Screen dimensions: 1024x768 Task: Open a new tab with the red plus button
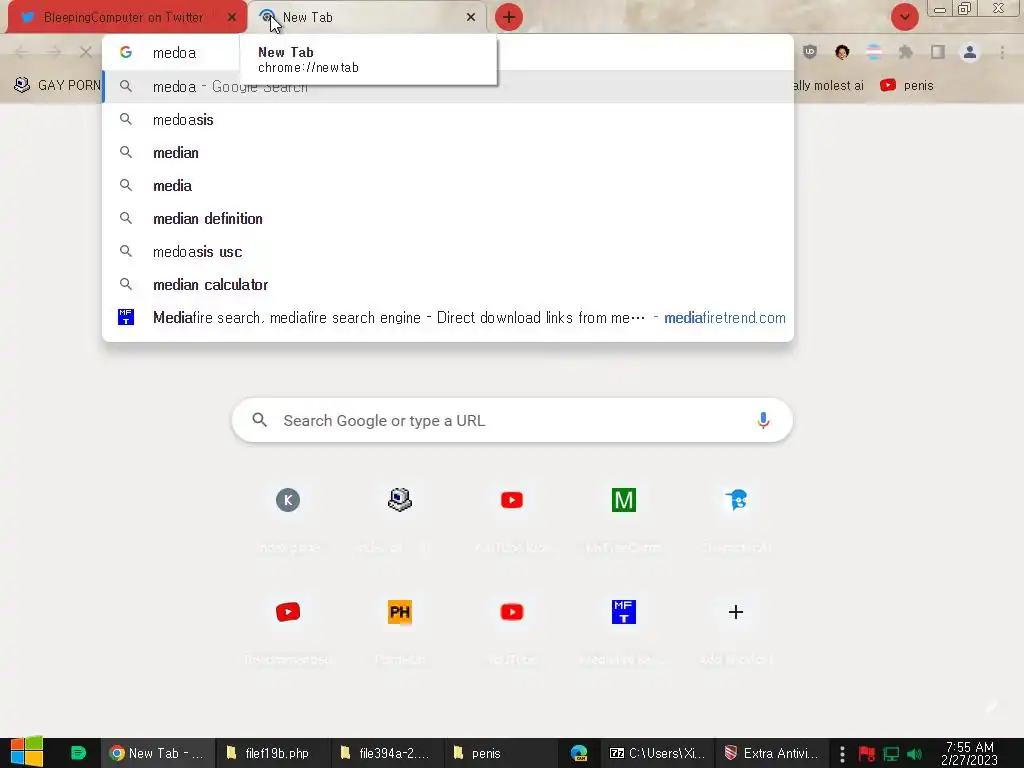pyautogui.click(x=509, y=17)
